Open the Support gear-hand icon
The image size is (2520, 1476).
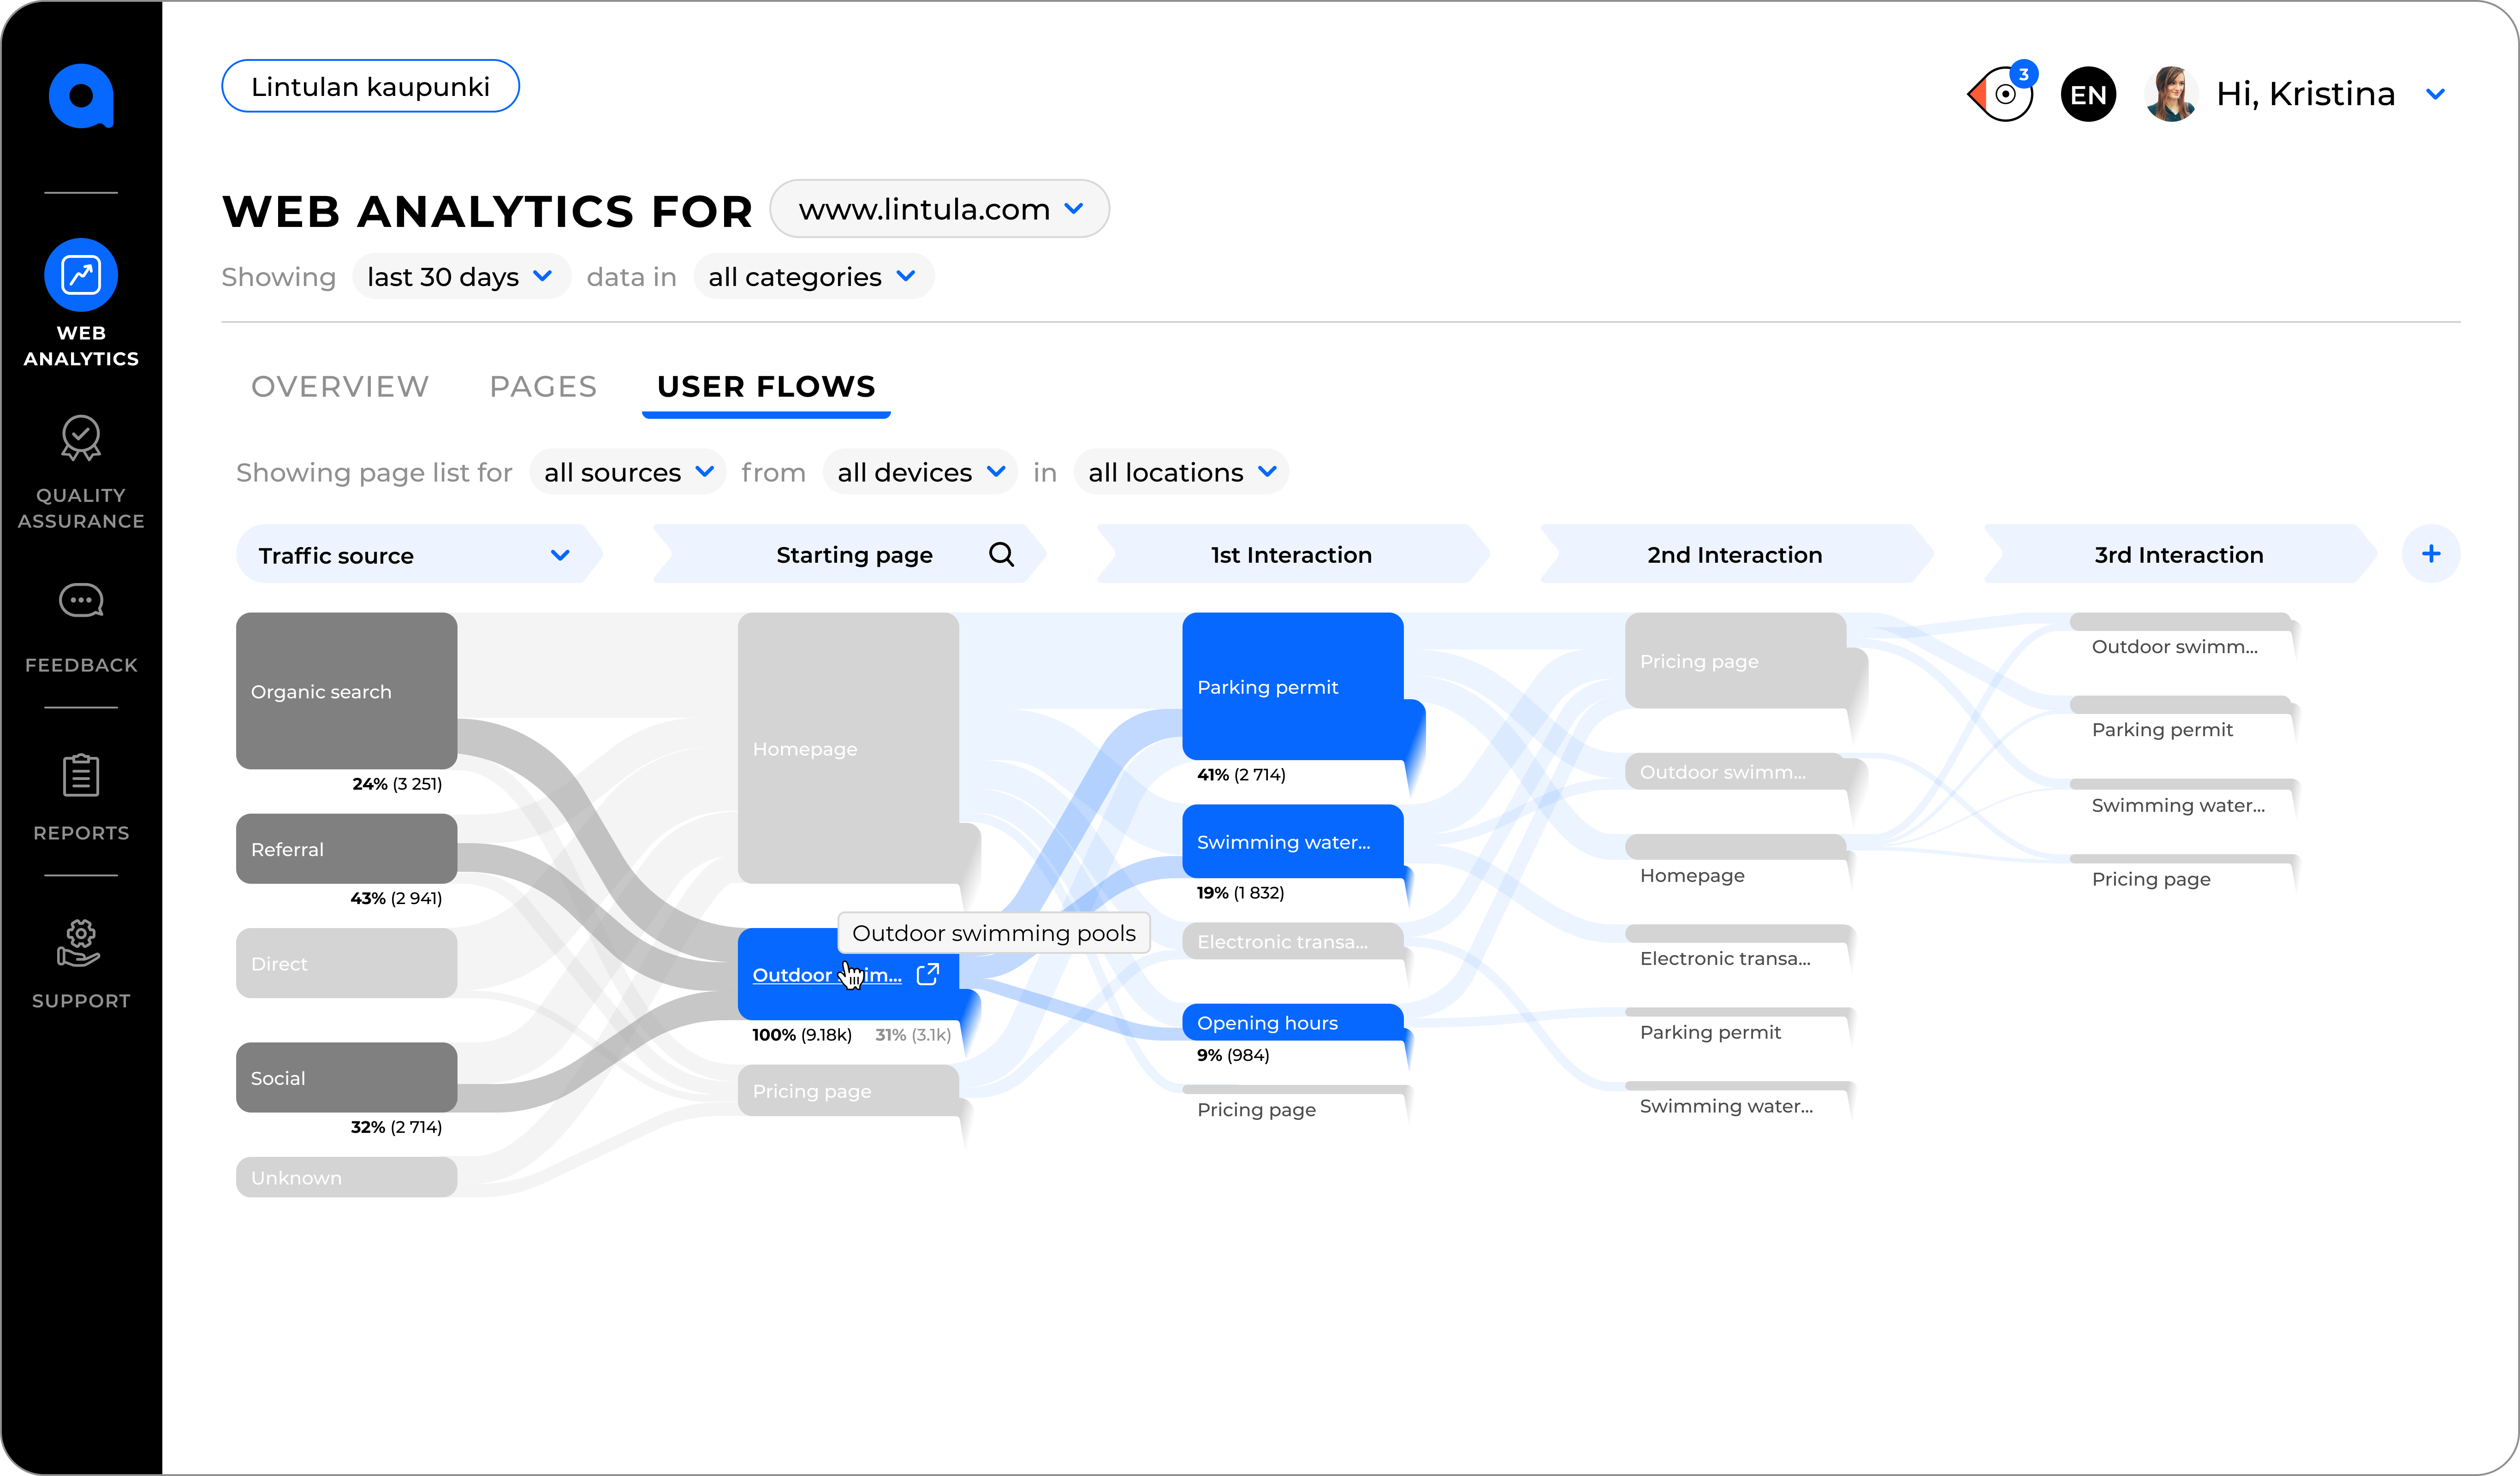pyautogui.click(x=81, y=943)
